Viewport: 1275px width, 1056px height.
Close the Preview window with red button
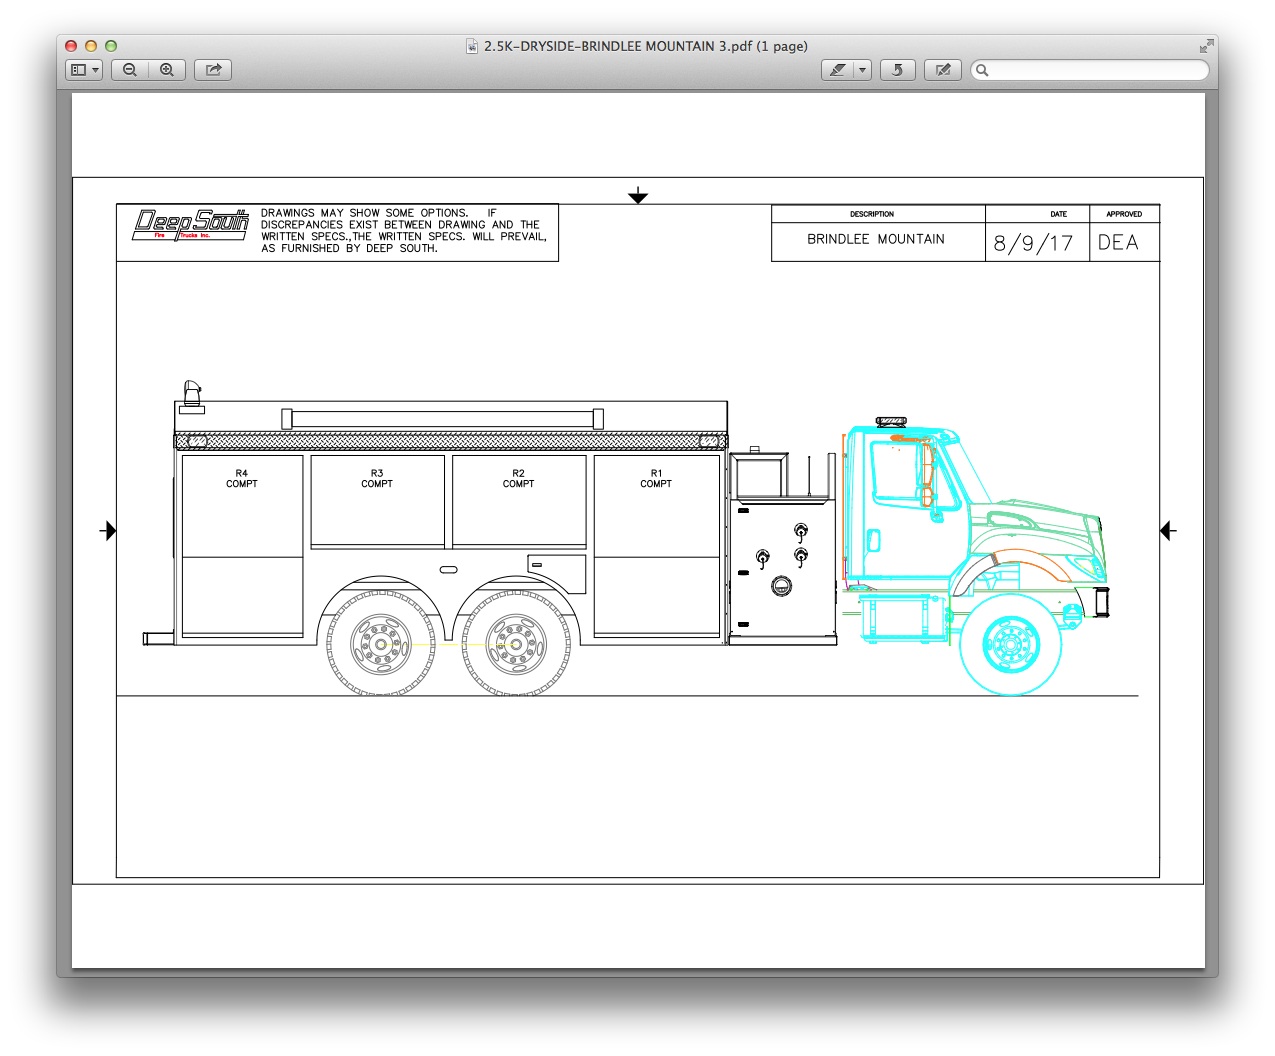click(71, 46)
